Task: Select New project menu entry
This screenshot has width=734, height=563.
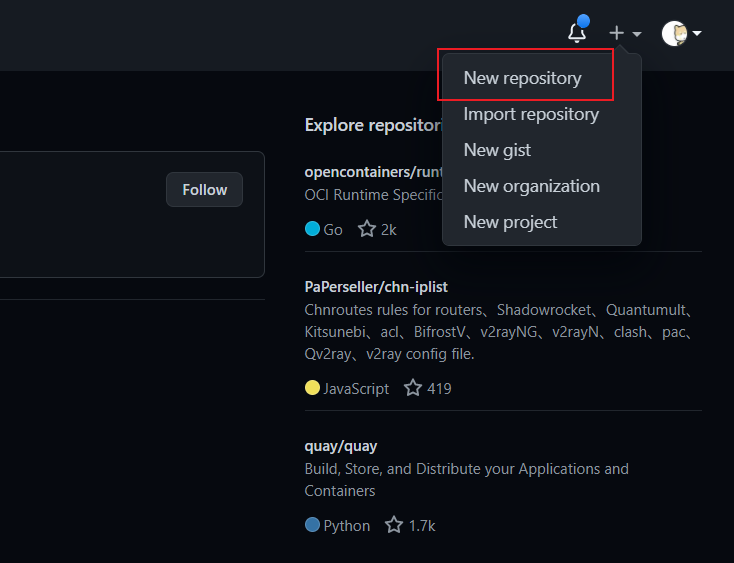Action: click(510, 222)
